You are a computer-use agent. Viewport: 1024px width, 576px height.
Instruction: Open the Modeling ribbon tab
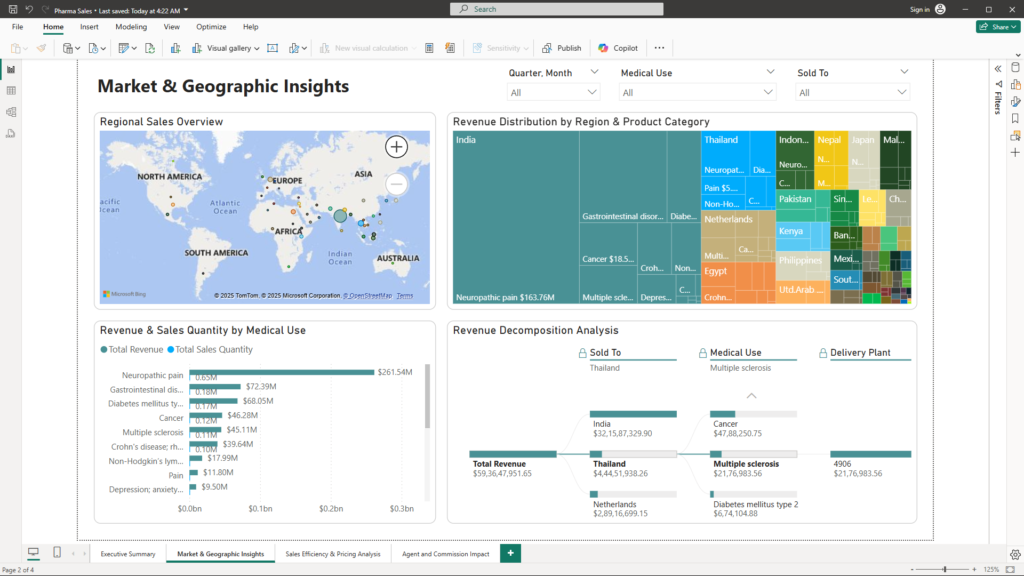coord(130,27)
